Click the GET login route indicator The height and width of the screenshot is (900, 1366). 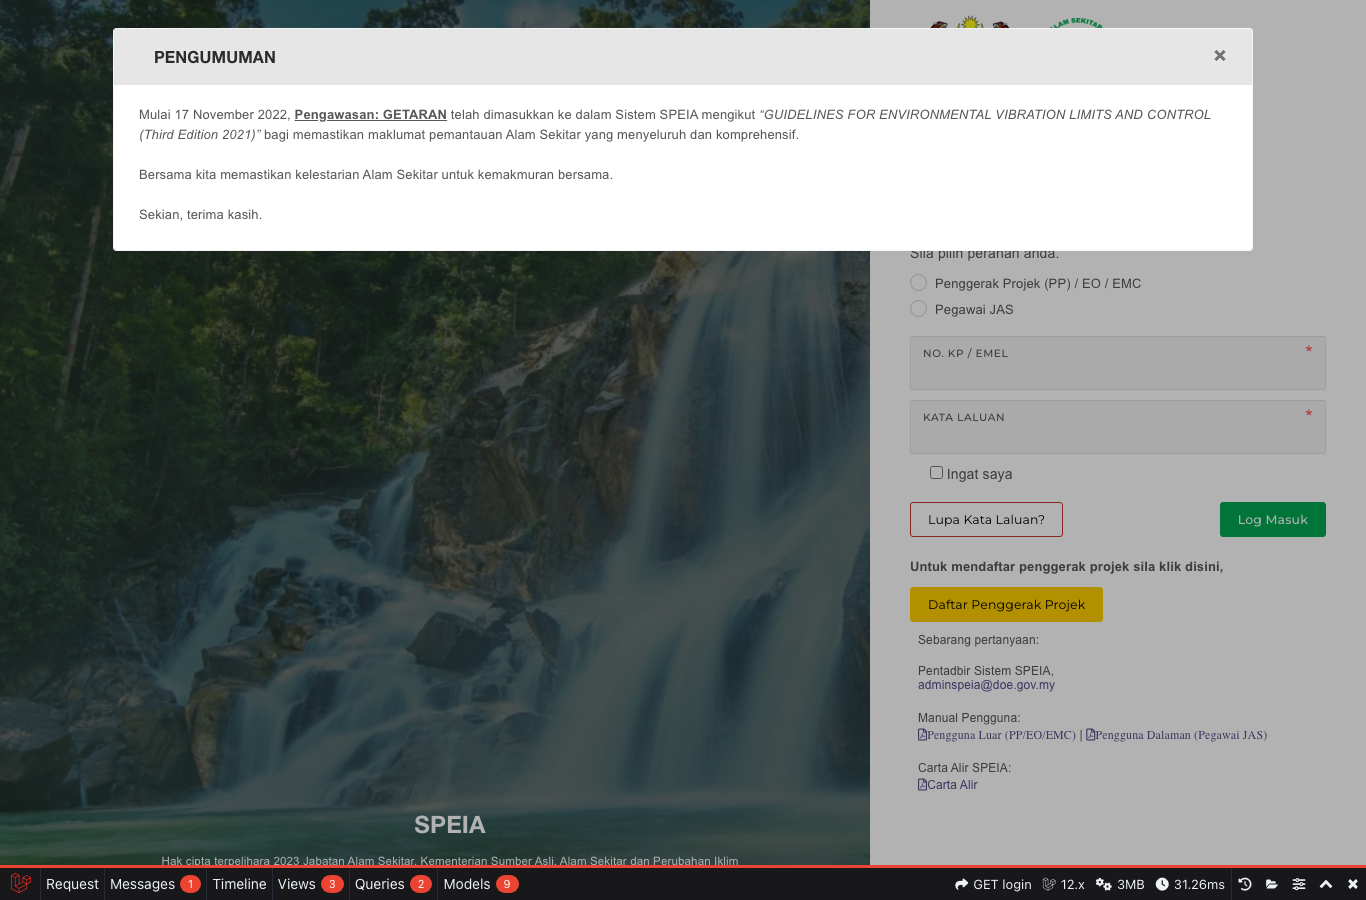993,884
